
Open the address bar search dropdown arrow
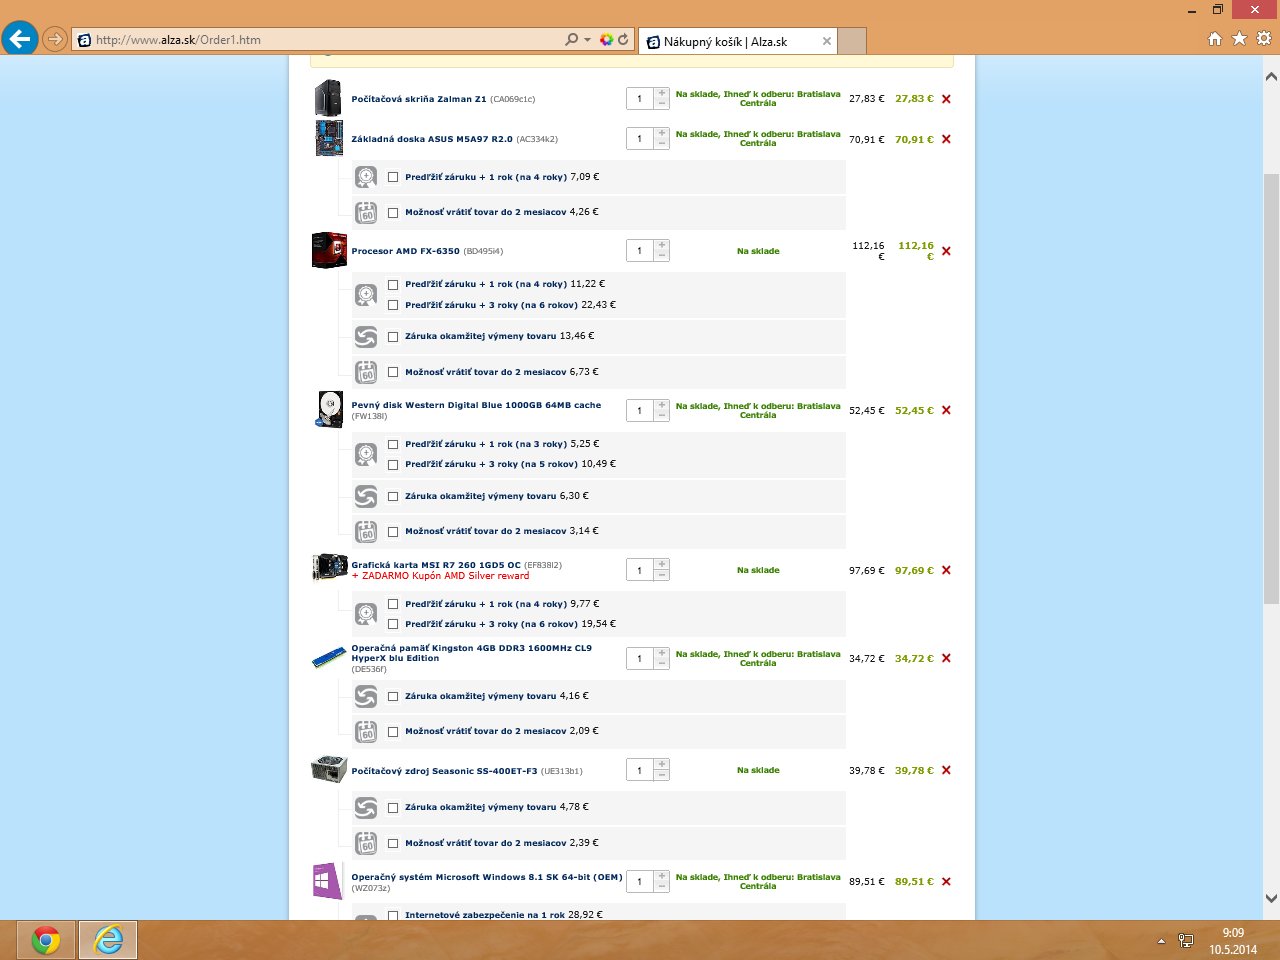(x=587, y=40)
